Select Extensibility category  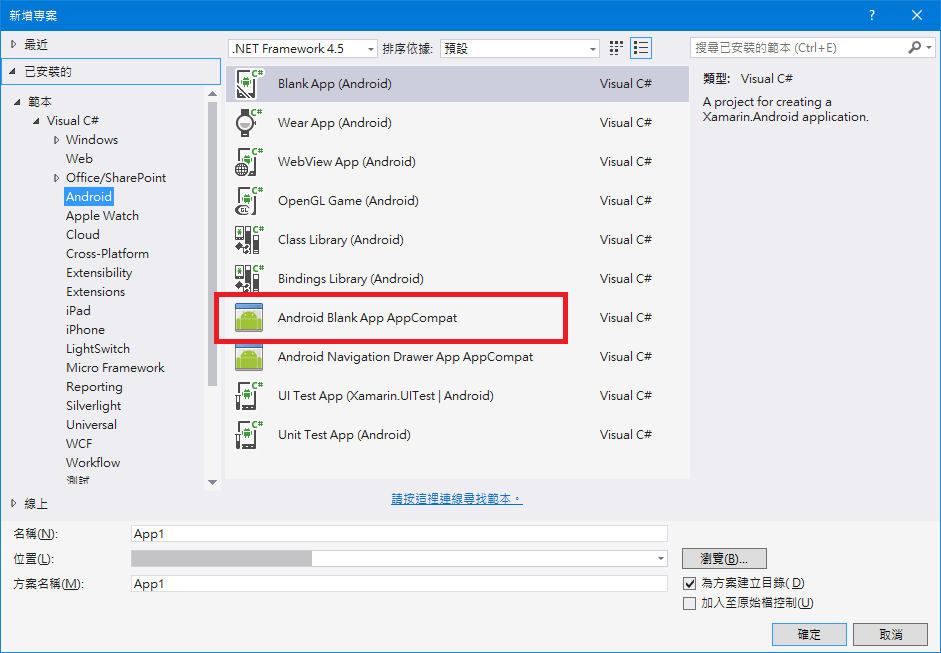99,273
